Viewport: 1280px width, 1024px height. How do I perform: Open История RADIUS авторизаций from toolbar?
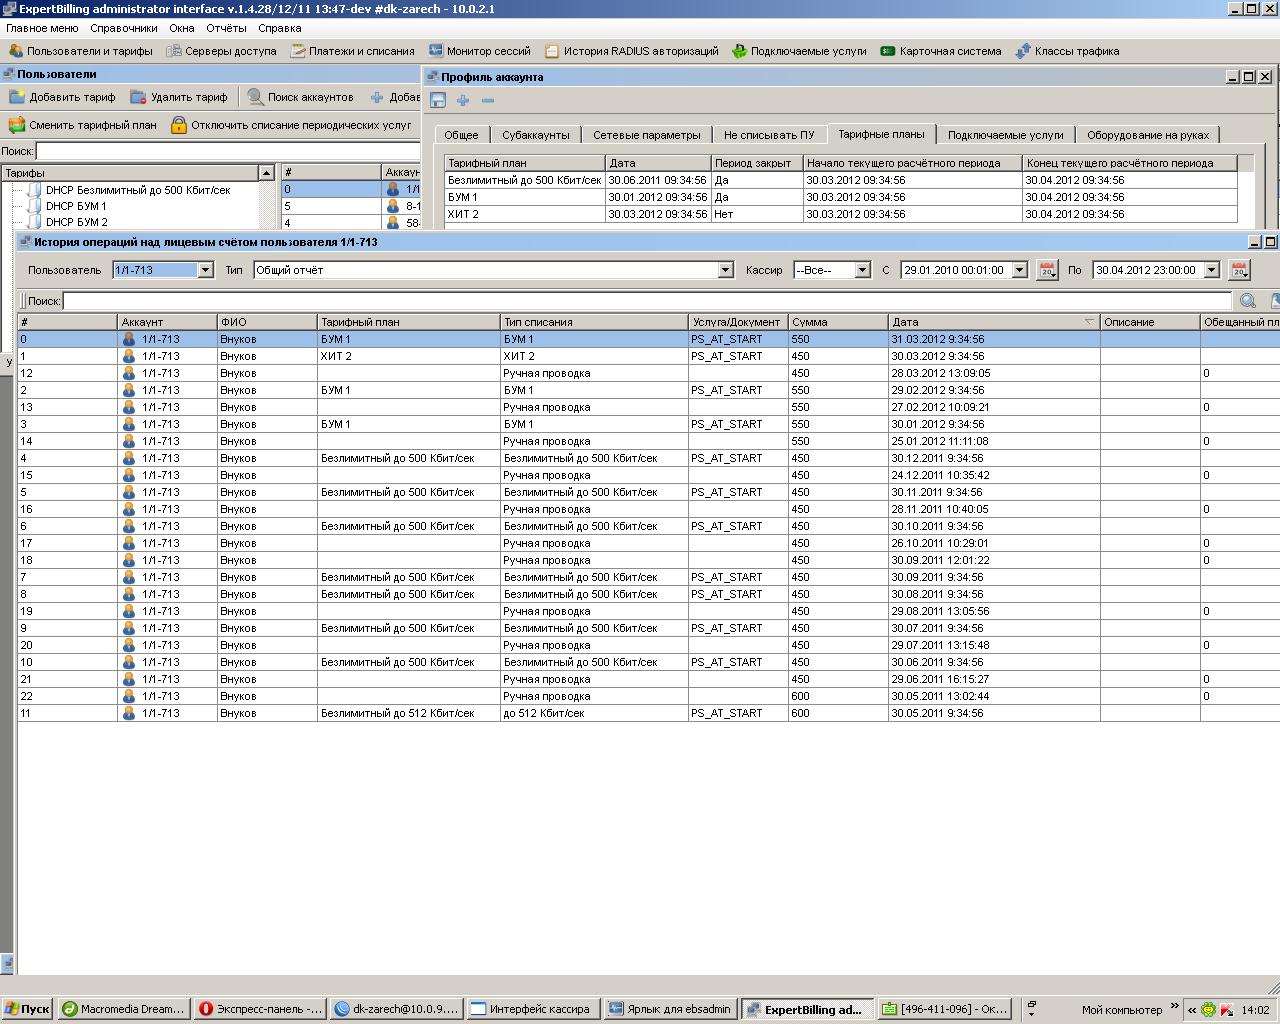[631, 51]
